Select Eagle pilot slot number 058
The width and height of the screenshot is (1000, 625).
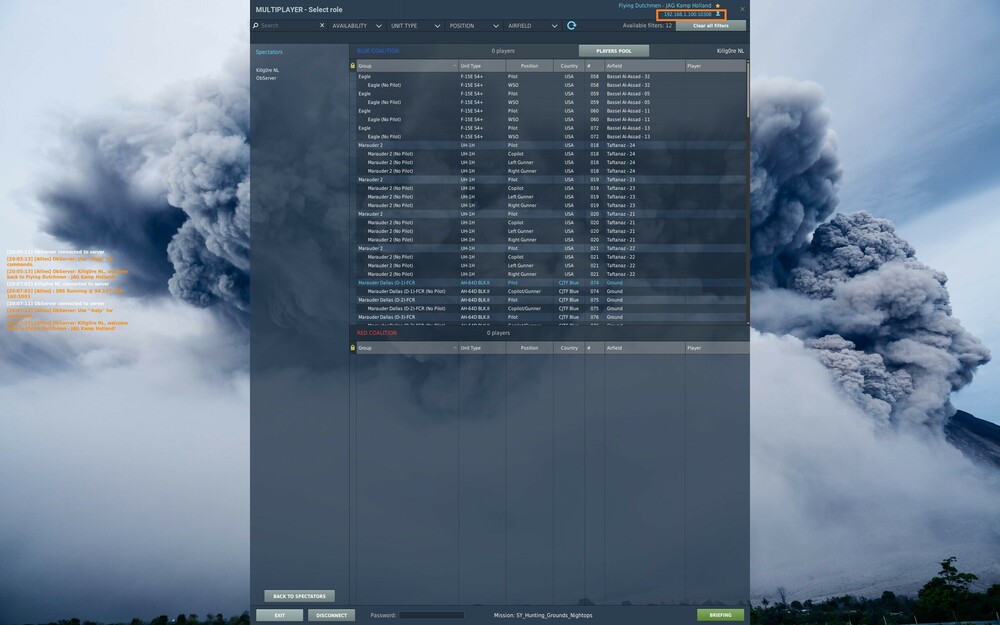click(x=550, y=77)
